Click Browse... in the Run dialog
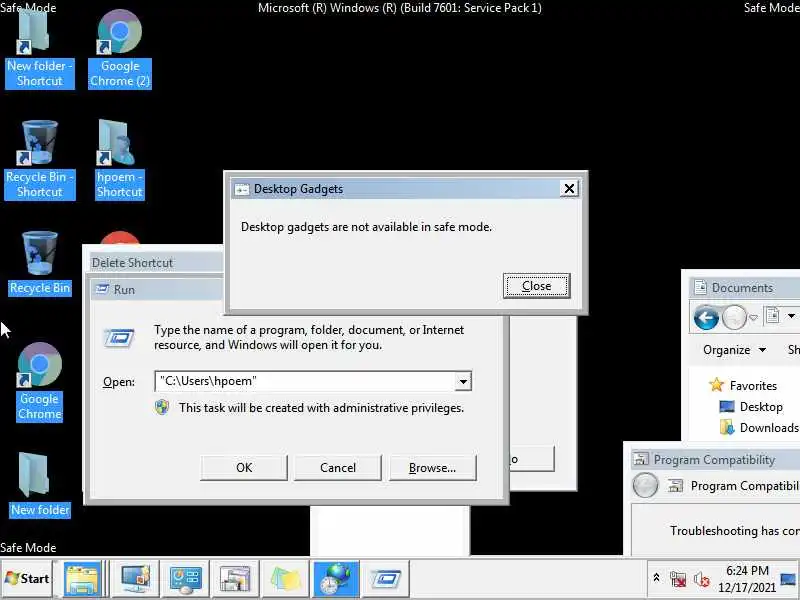 [433, 468]
